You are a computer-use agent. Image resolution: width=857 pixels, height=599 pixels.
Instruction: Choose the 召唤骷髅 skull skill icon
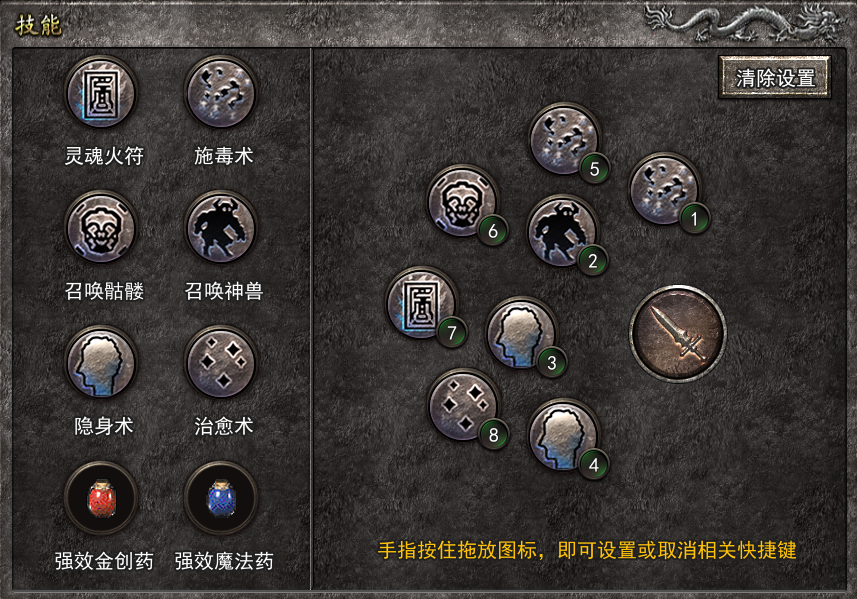click(101, 228)
